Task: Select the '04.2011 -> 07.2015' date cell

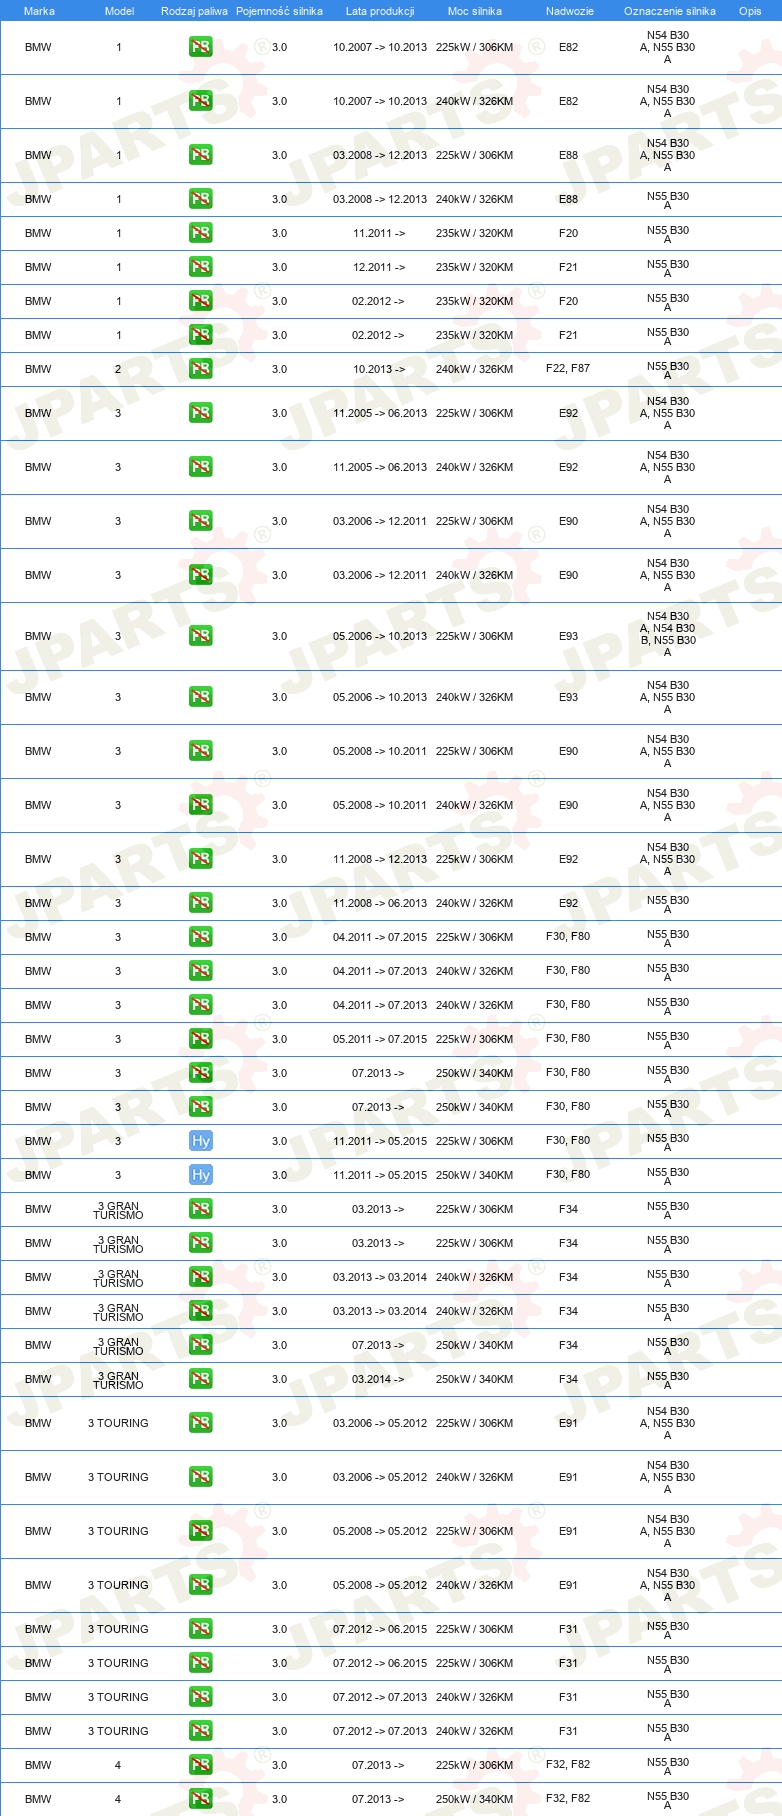Action: click(380, 937)
